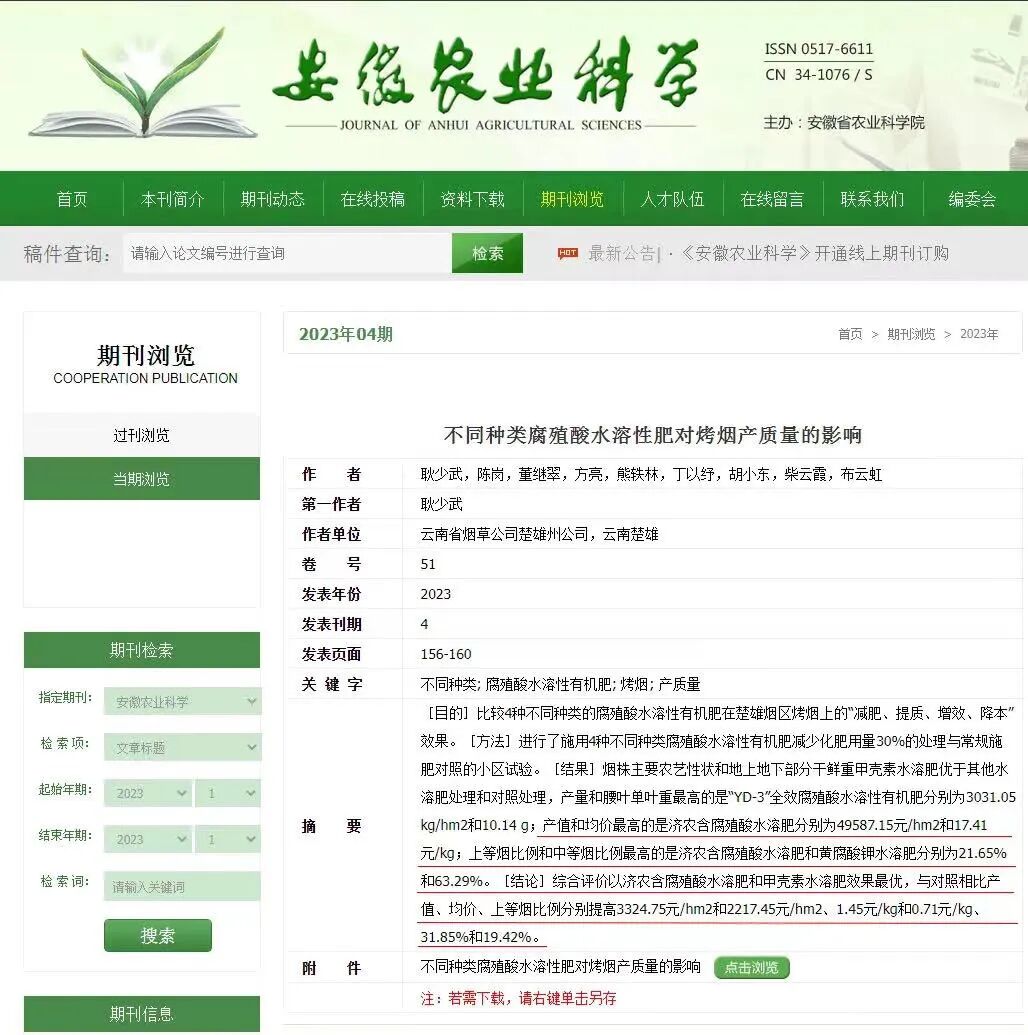Click 点击浏览 to view the attachment
Image resolution: width=1028 pixels, height=1035 pixels.
click(751, 968)
